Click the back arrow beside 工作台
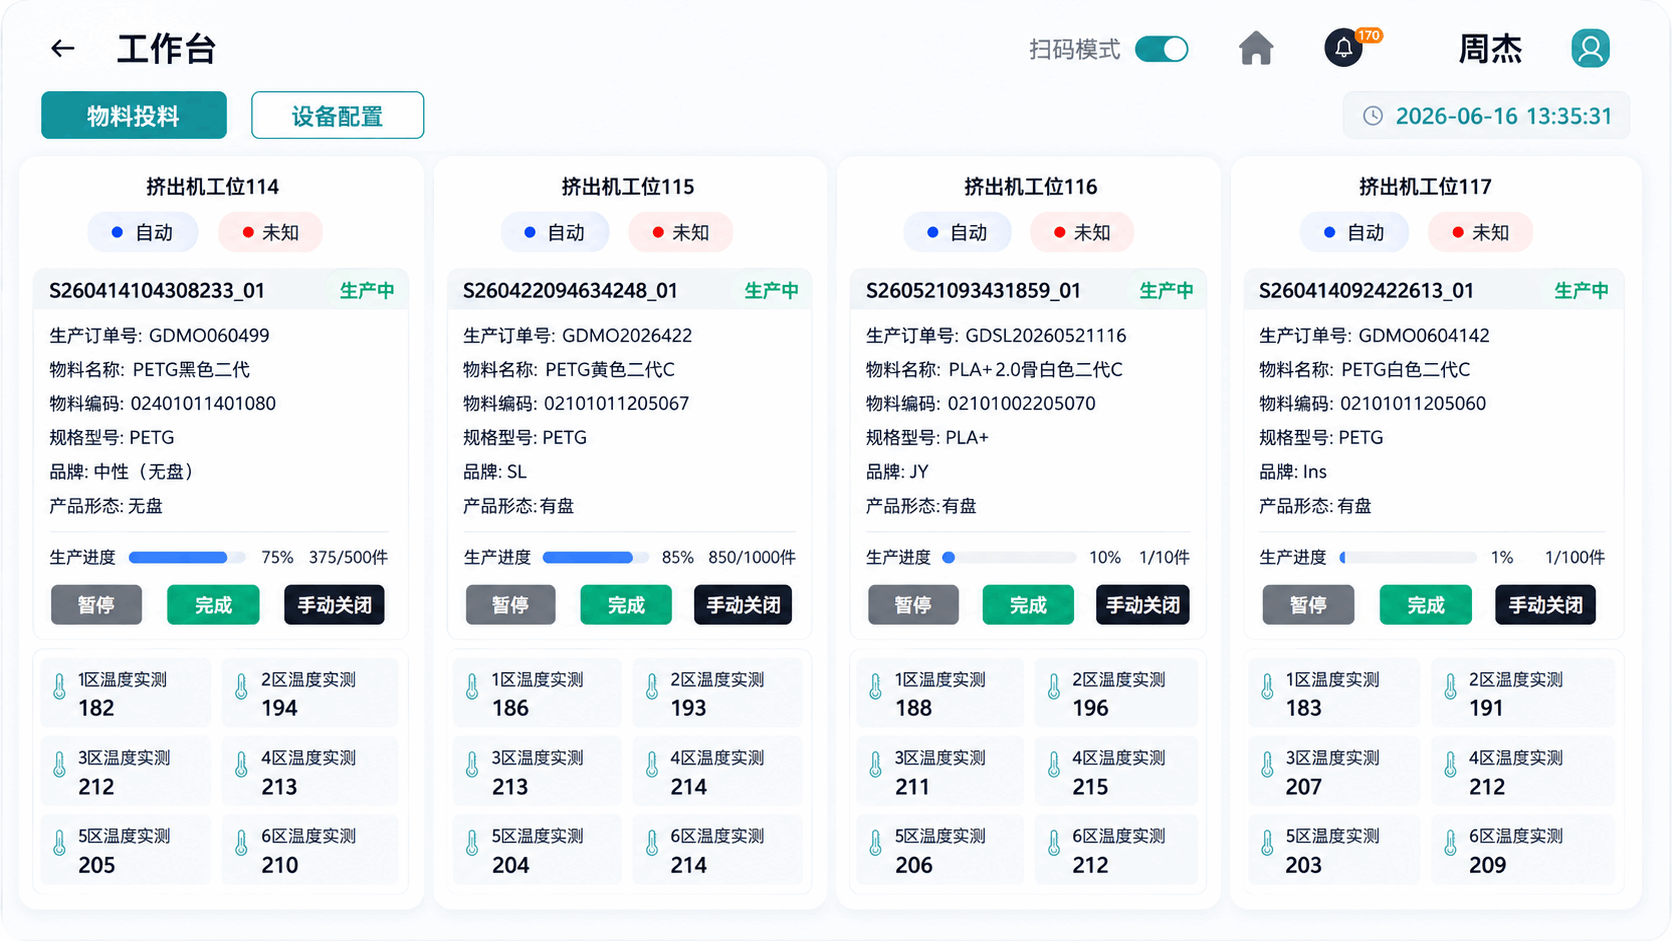Image resolution: width=1672 pixels, height=941 pixels. pyautogui.click(x=63, y=48)
